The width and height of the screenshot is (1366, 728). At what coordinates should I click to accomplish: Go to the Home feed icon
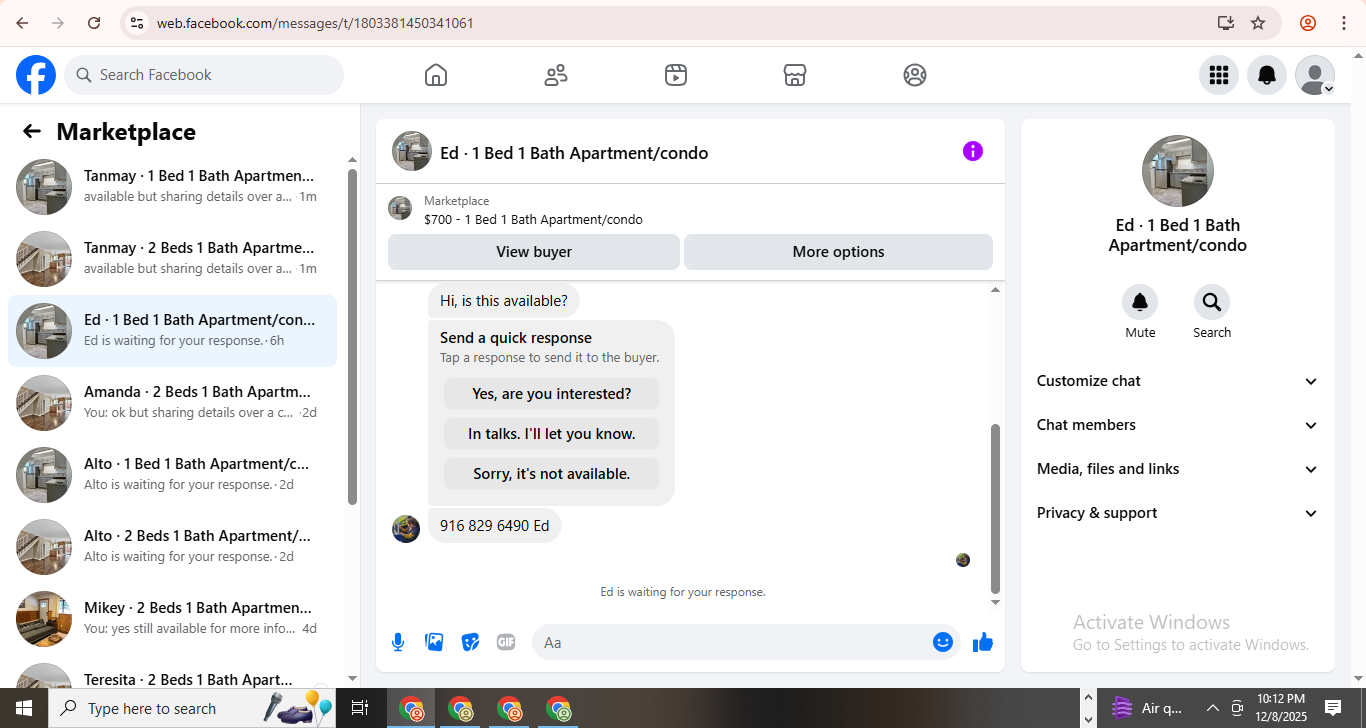tap(436, 75)
